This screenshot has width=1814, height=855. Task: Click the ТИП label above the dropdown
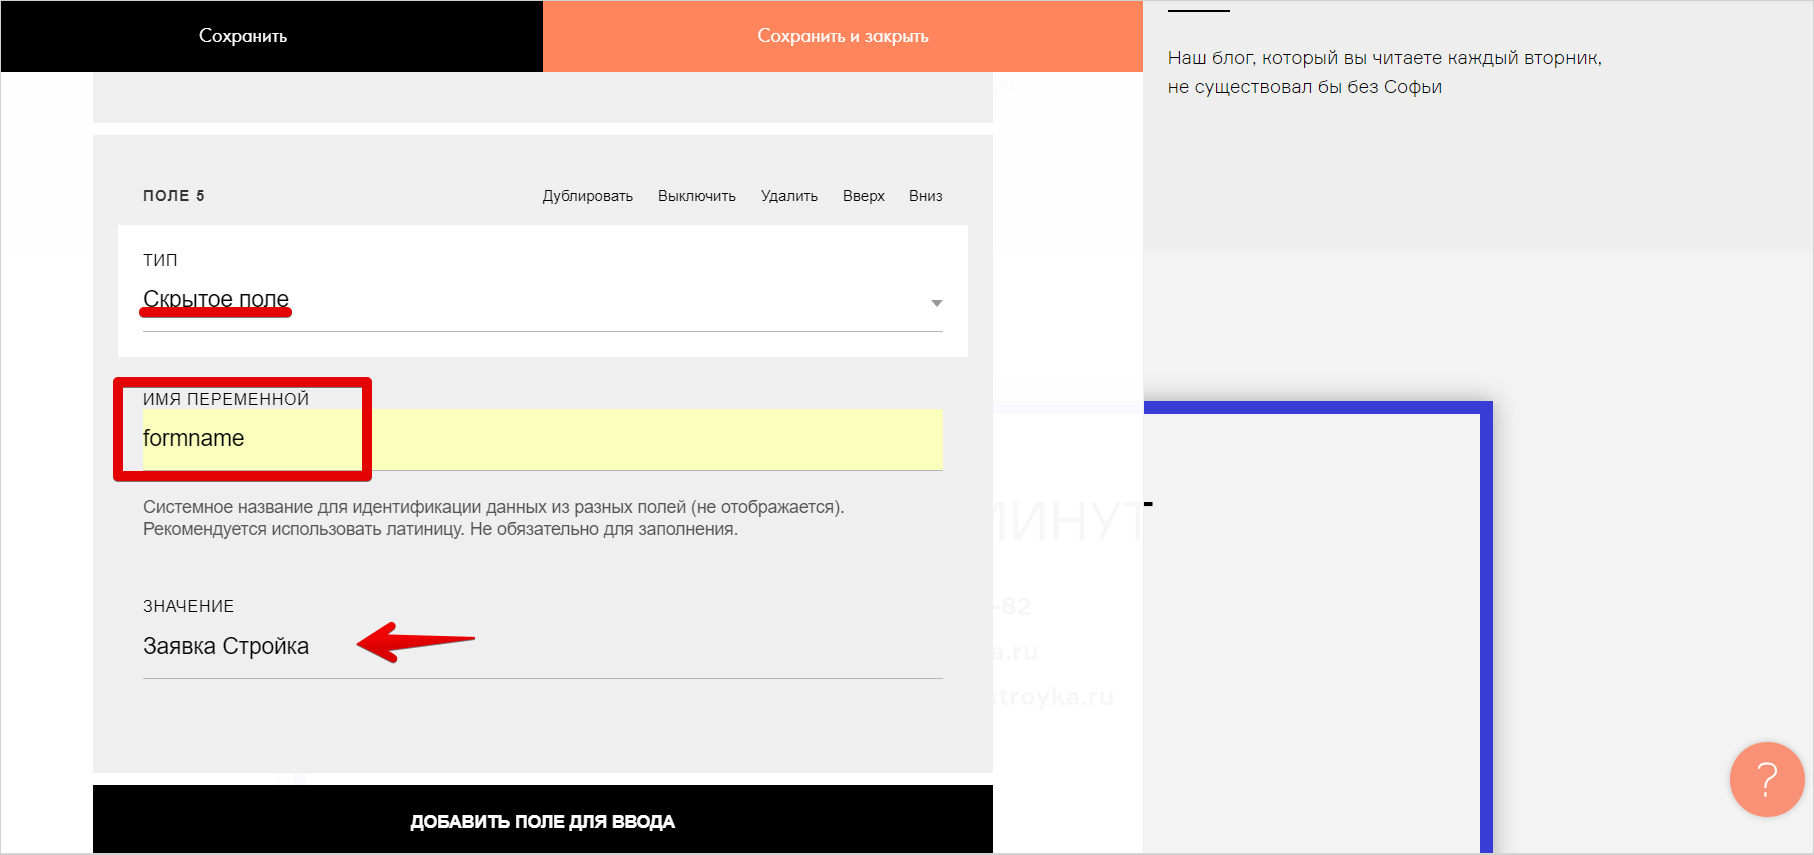click(160, 260)
